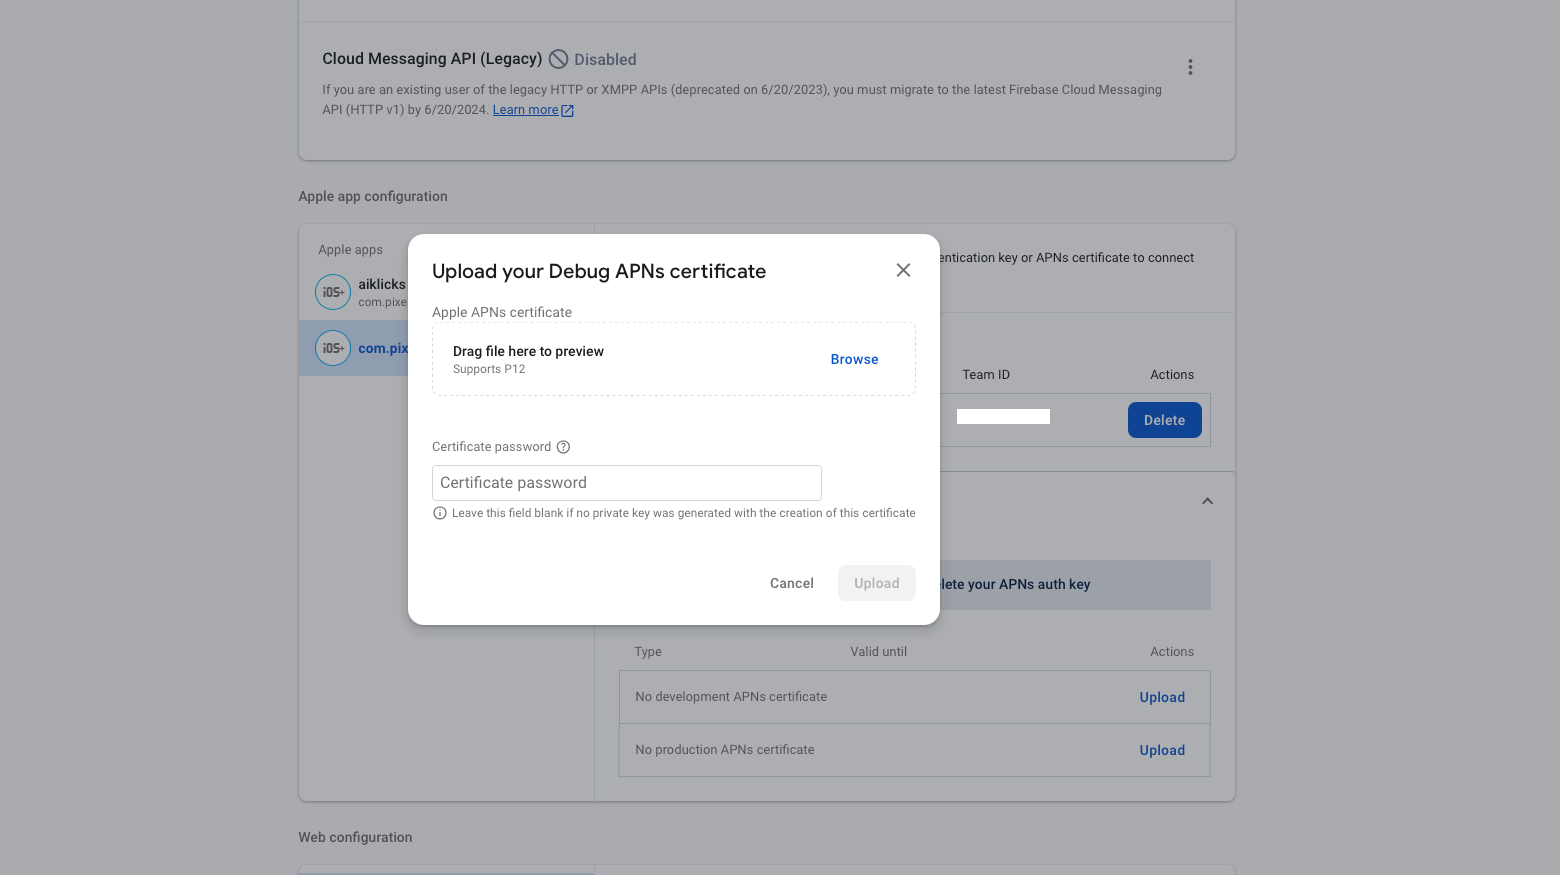Click the dialog's Upload button

click(x=876, y=583)
